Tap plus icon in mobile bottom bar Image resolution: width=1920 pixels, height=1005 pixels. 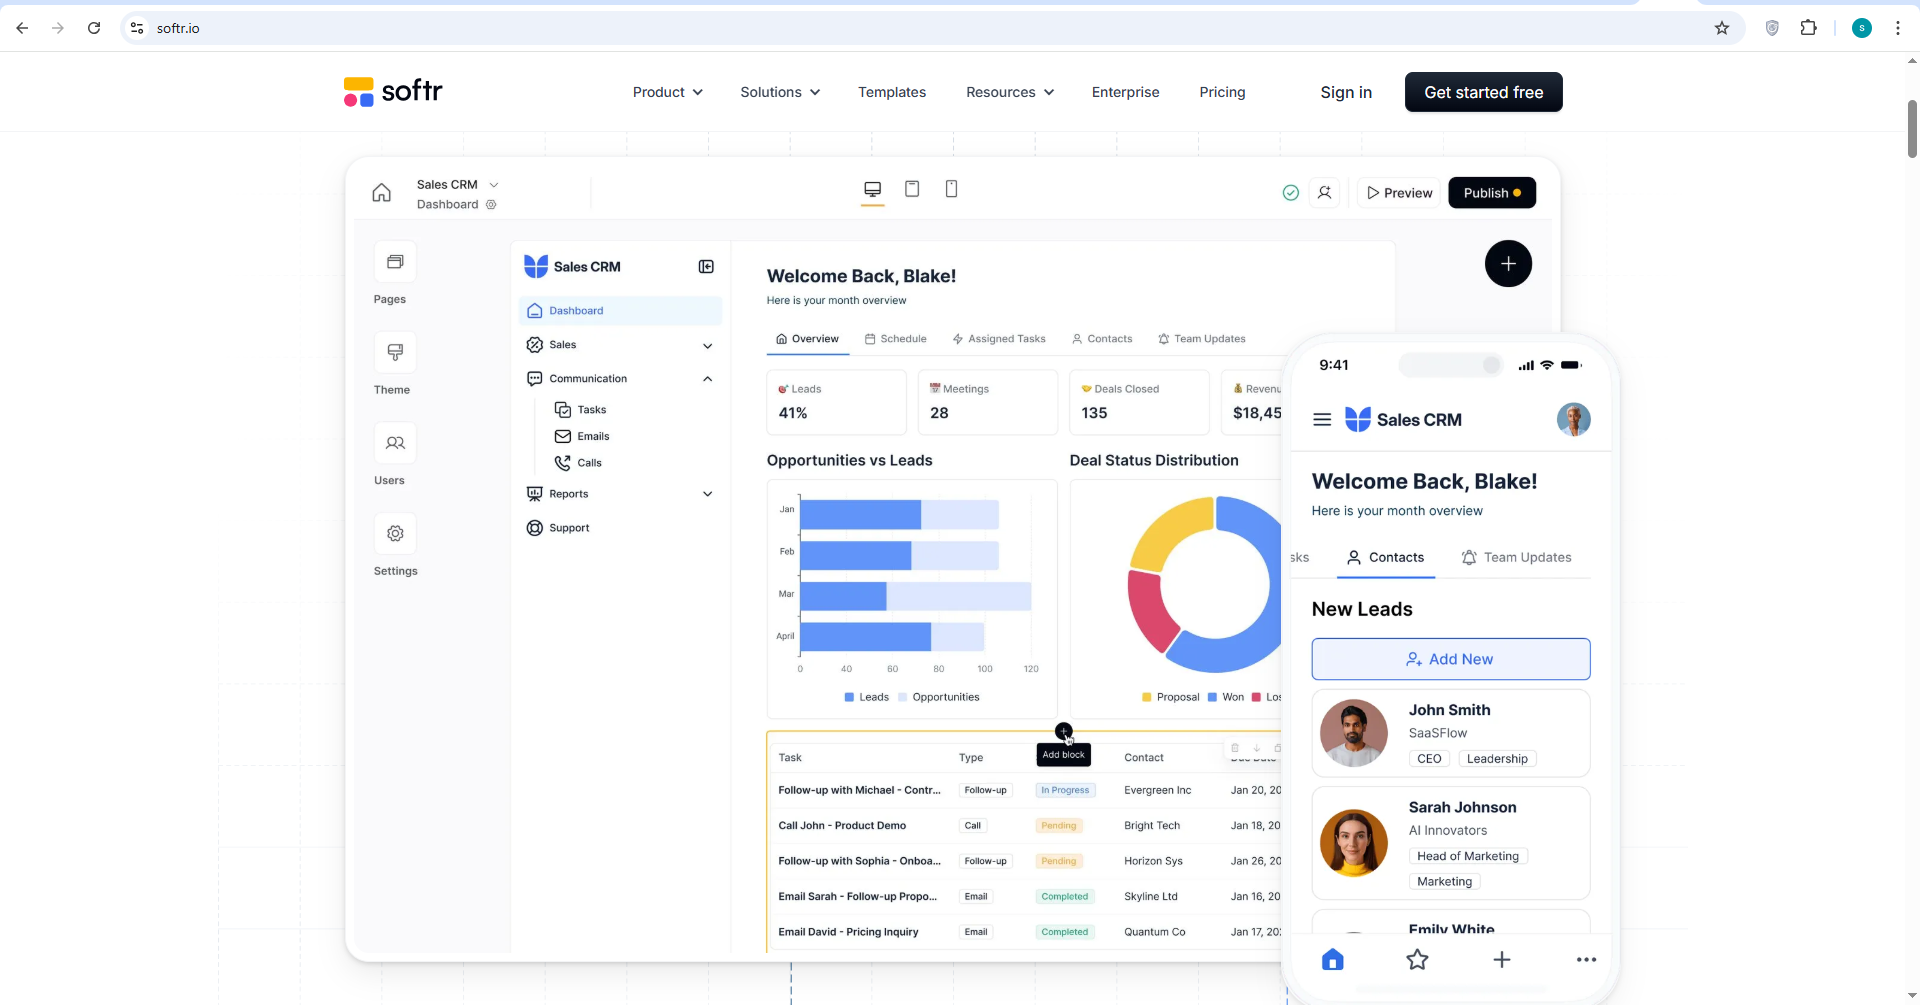point(1501,960)
